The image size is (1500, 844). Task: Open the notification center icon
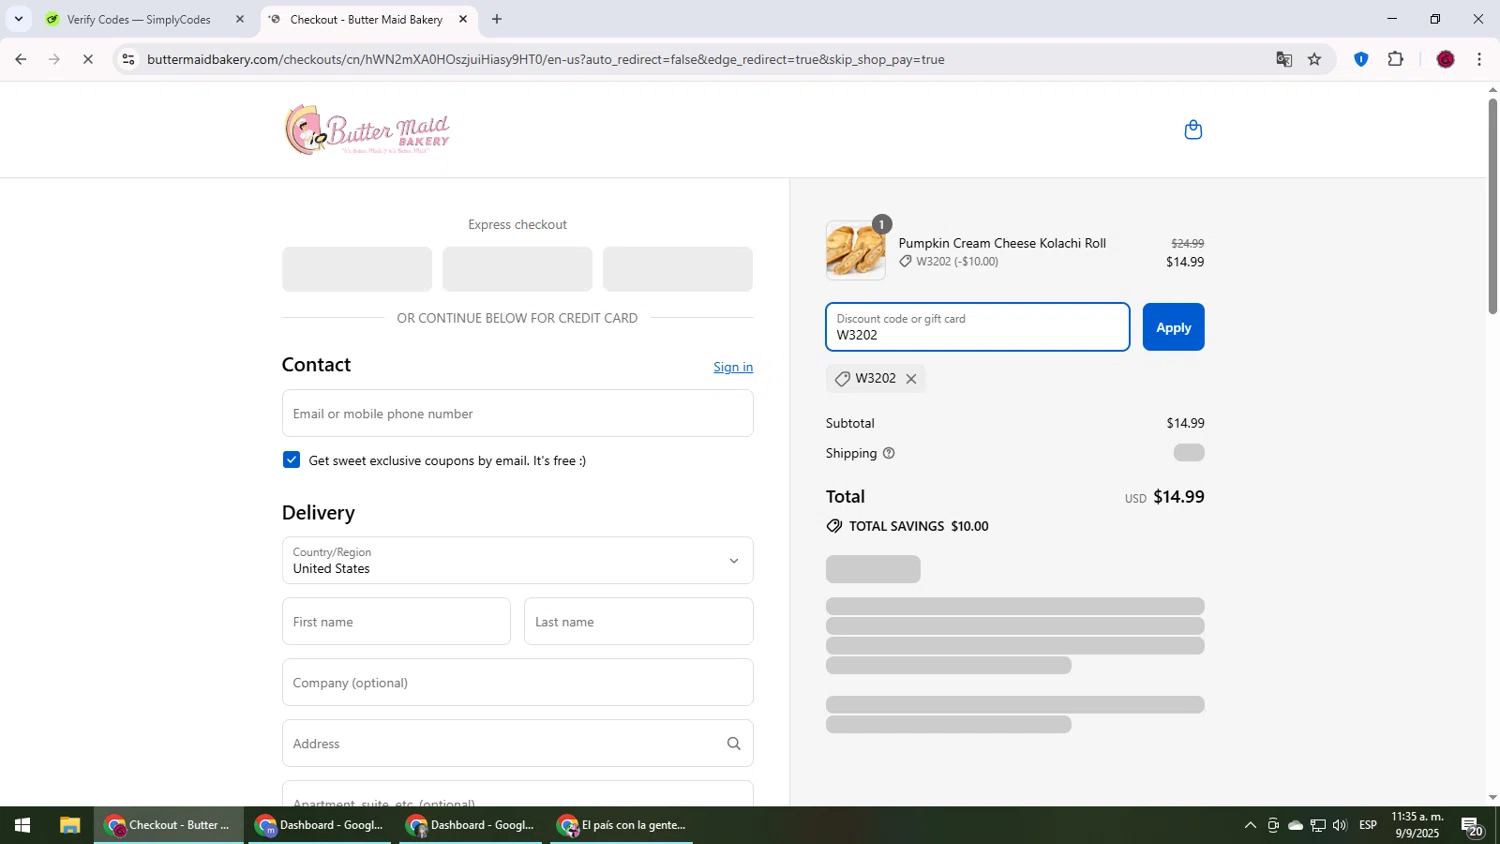click(1472, 825)
